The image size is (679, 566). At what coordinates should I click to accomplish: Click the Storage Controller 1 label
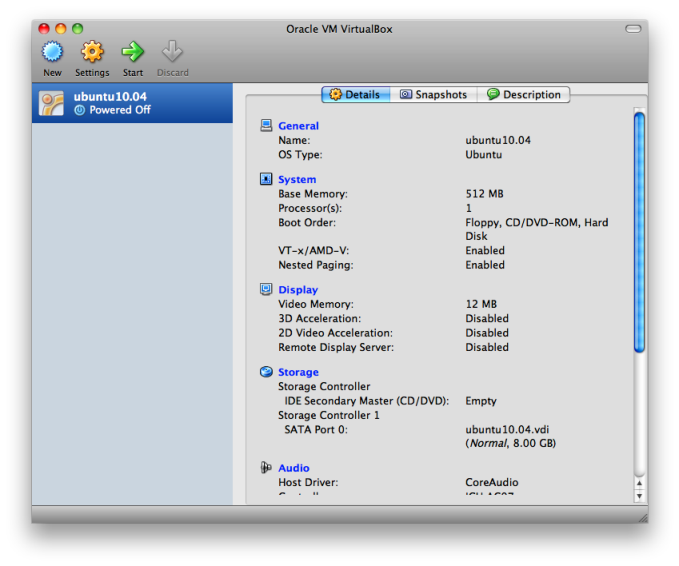point(329,415)
